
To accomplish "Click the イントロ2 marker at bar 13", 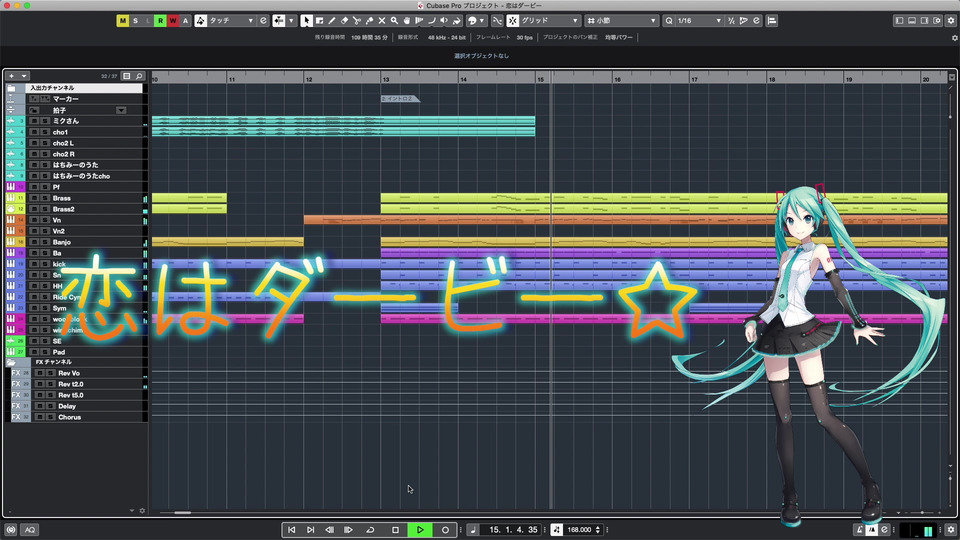I will pyautogui.click(x=399, y=99).
